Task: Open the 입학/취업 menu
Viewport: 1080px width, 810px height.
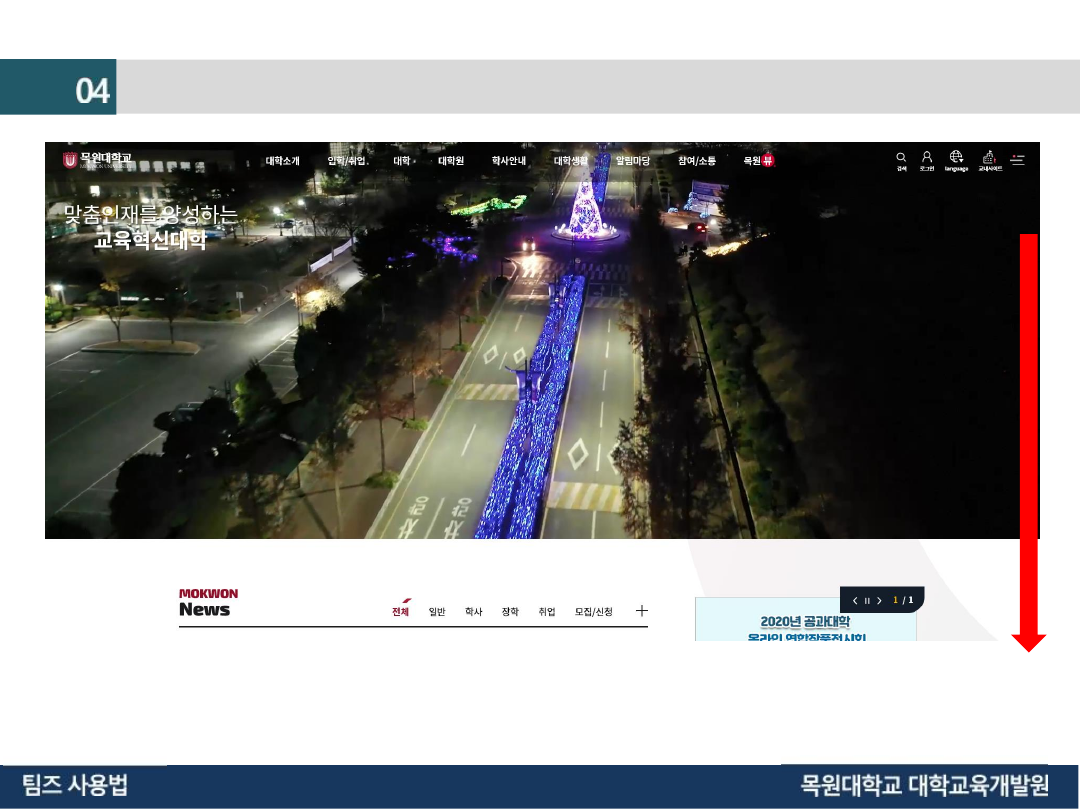Action: coord(346,161)
